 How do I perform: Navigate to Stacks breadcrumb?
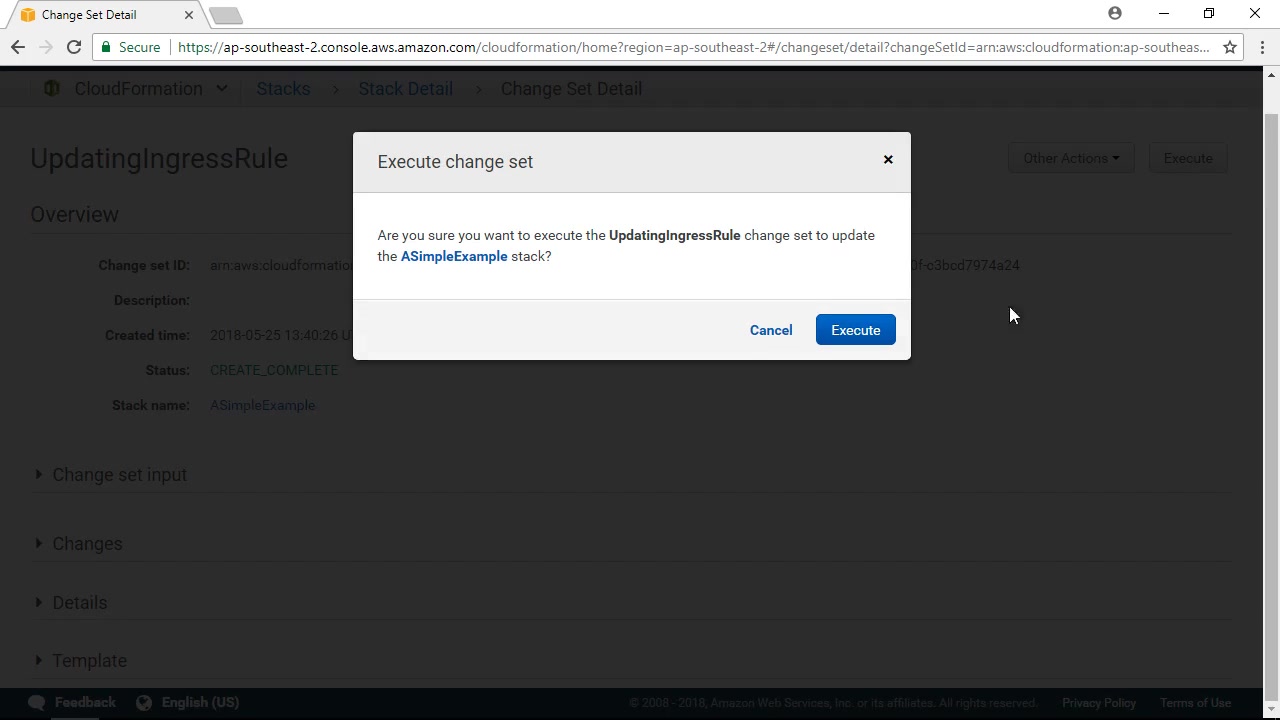(x=283, y=89)
